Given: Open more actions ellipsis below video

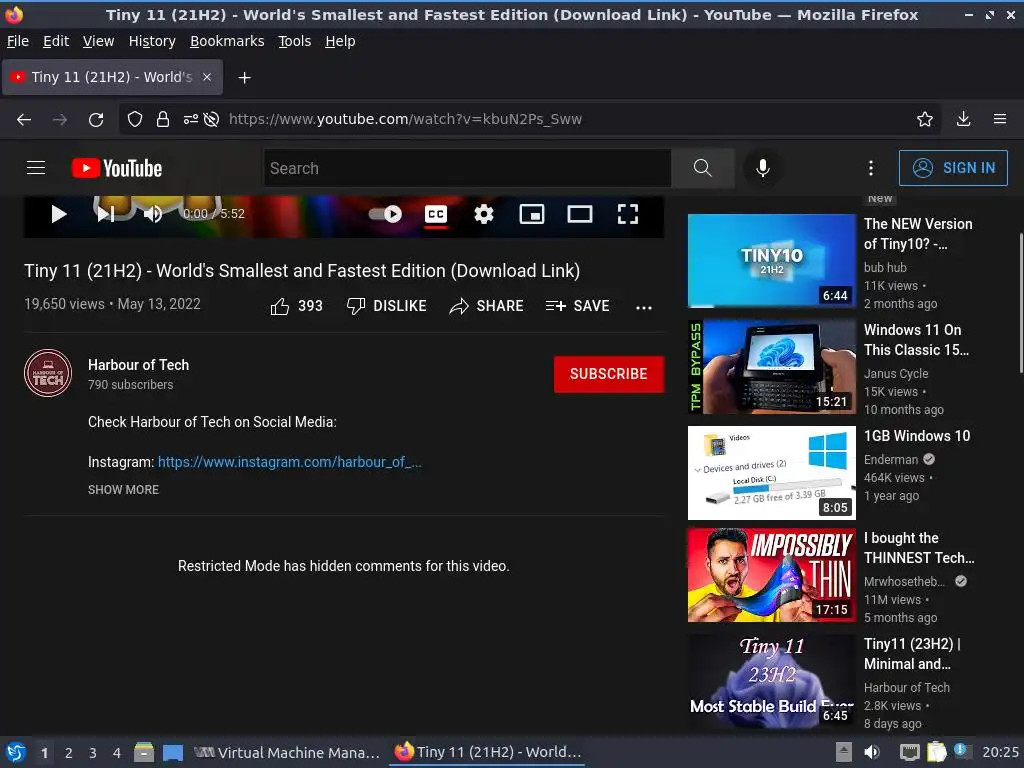Looking at the screenshot, I should pos(644,307).
